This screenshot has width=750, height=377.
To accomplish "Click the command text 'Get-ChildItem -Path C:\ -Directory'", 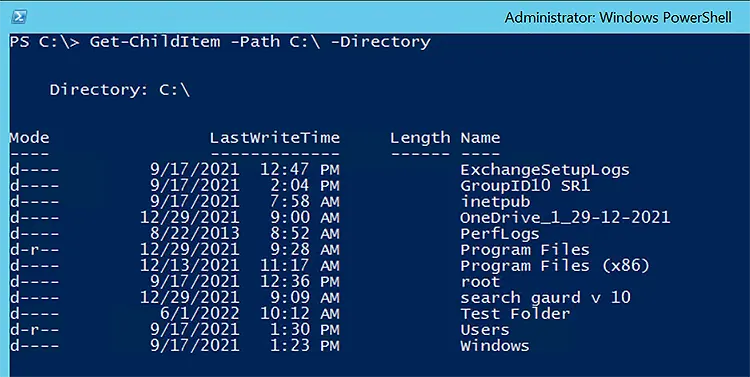I will (x=260, y=42).
